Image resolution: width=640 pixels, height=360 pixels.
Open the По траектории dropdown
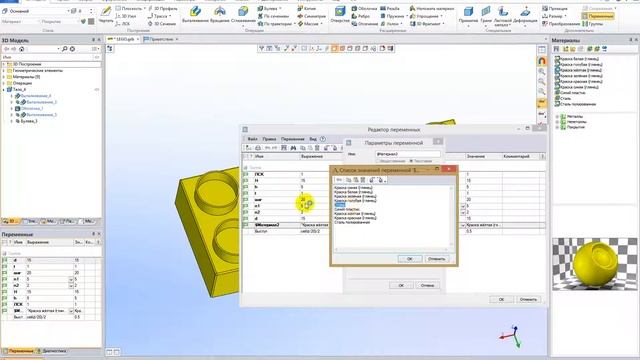coord(295,24)
